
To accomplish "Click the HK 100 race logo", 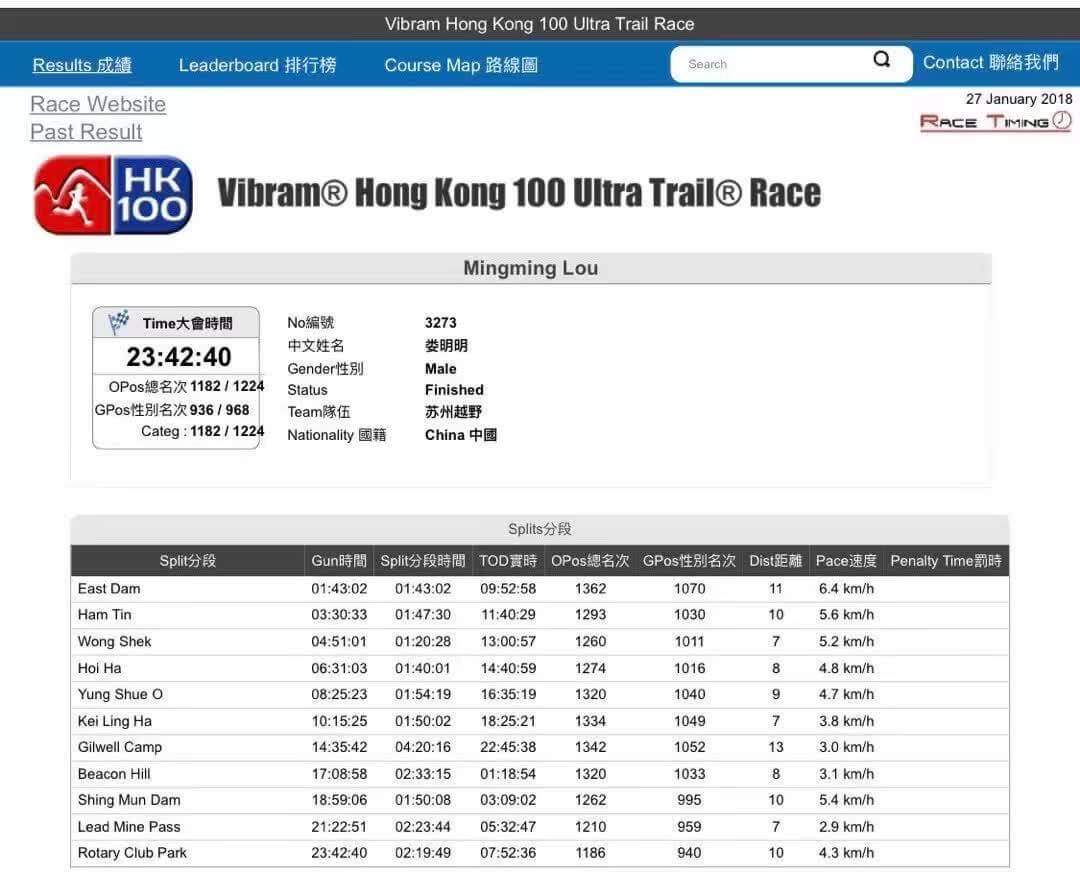I will click(113, 195).
